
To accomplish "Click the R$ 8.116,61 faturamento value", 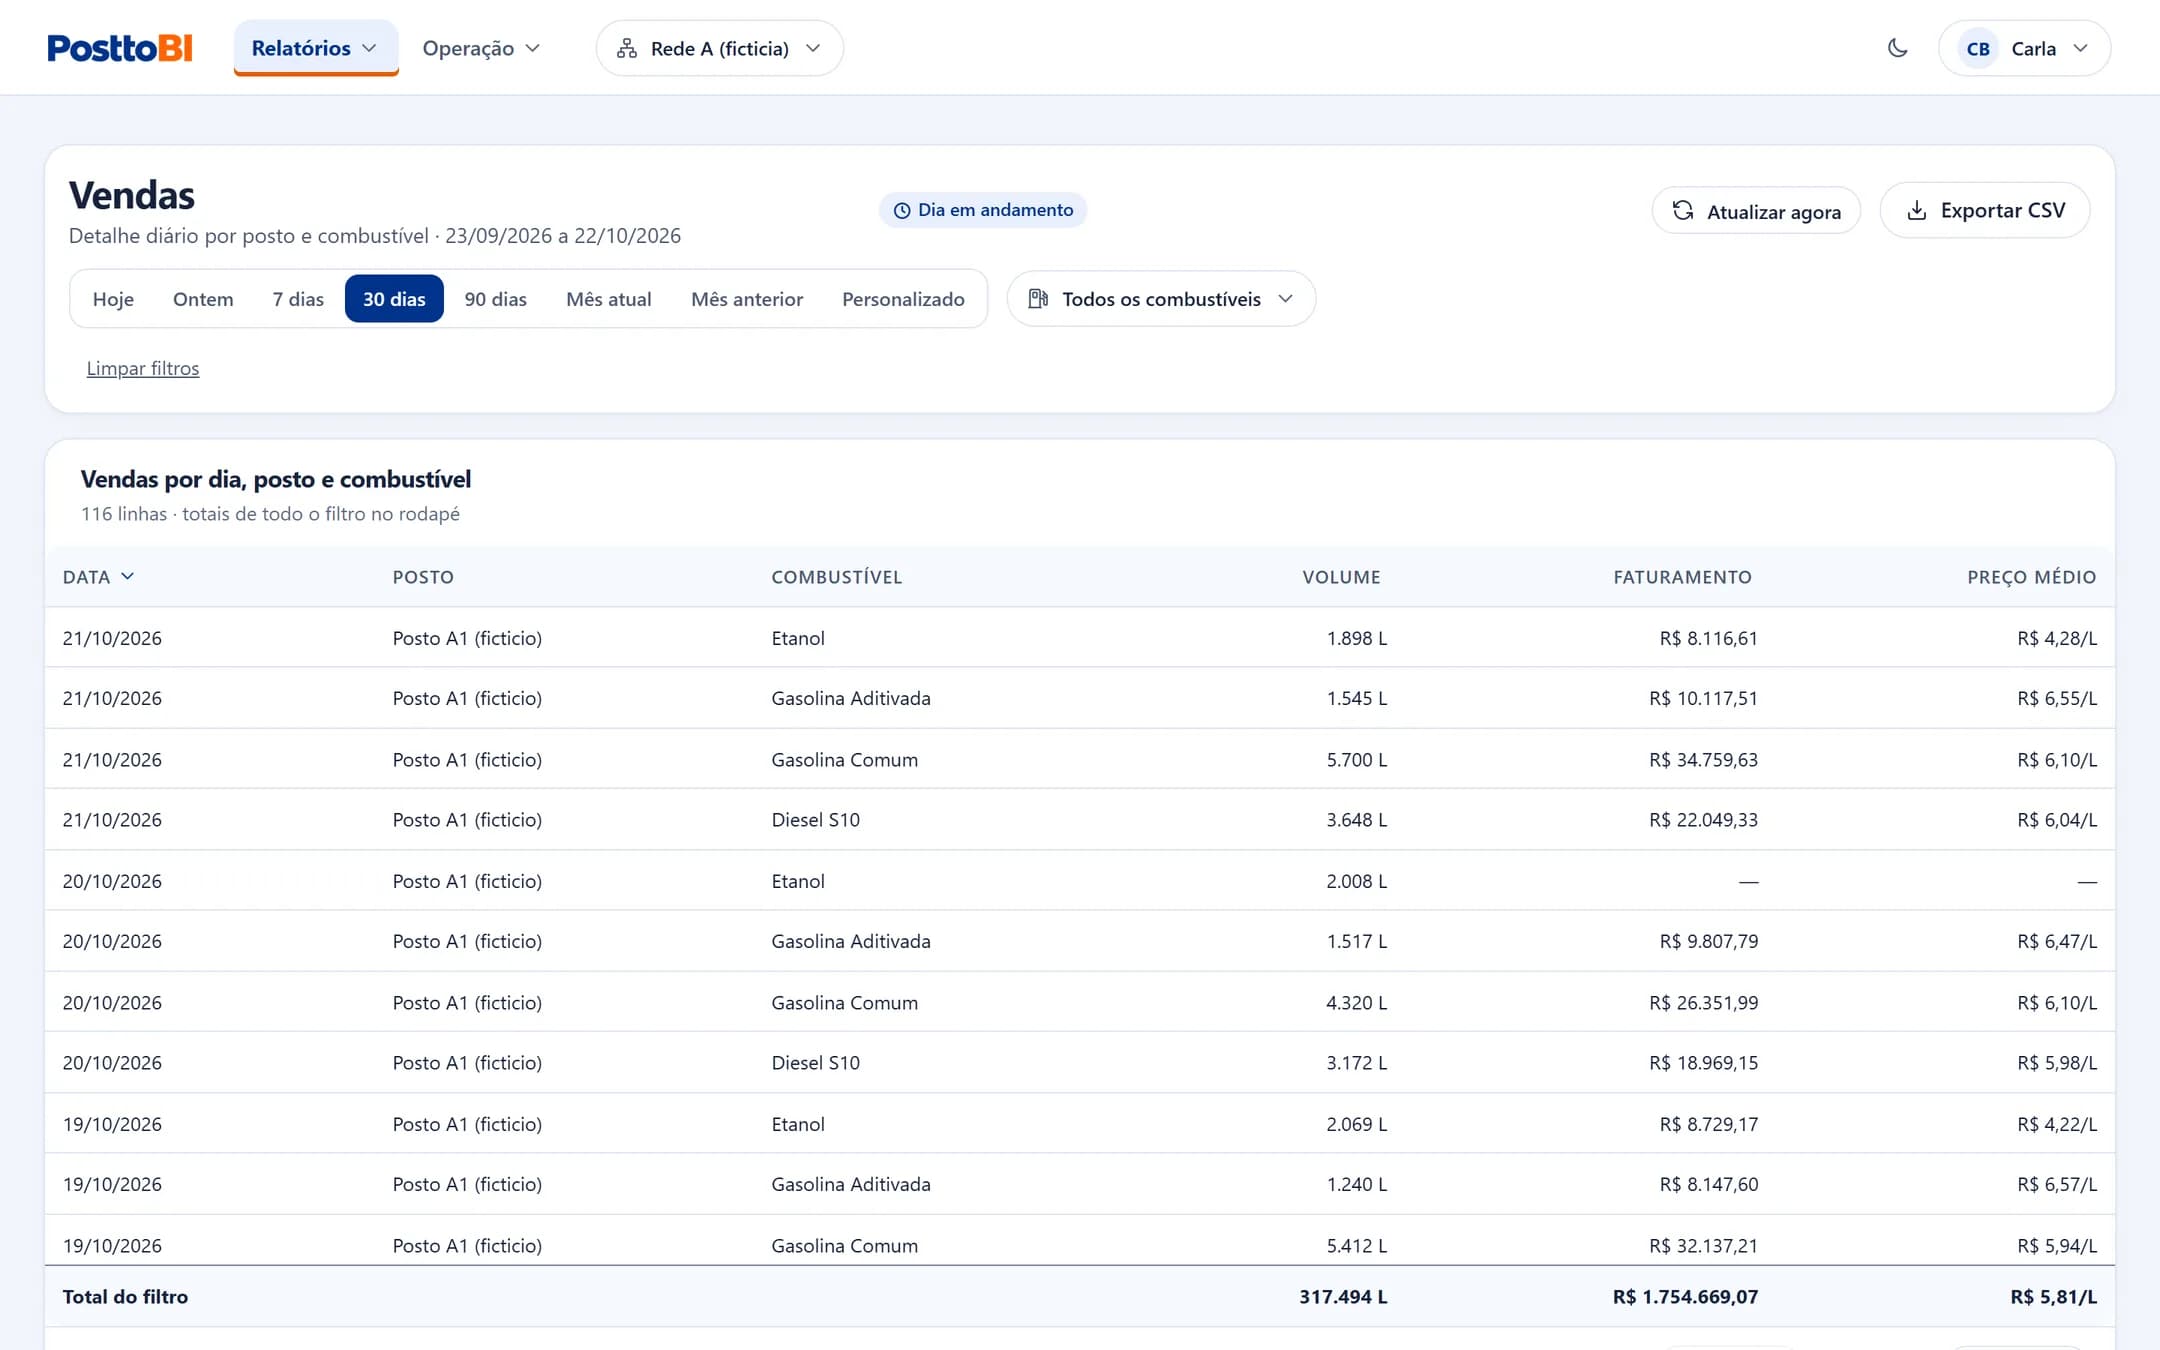I will pyautogui.click(x=1708, y=638).
